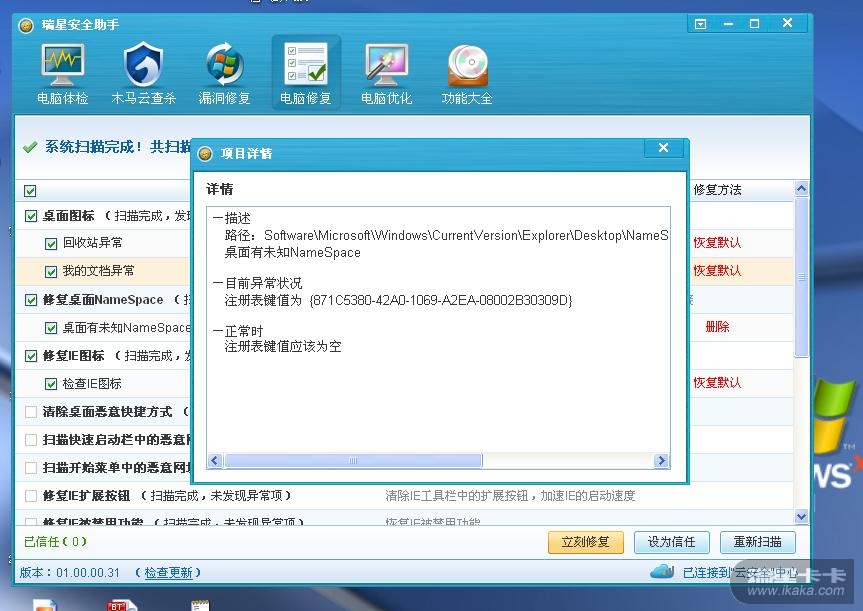Click the details box left scroll arrow

215,461
